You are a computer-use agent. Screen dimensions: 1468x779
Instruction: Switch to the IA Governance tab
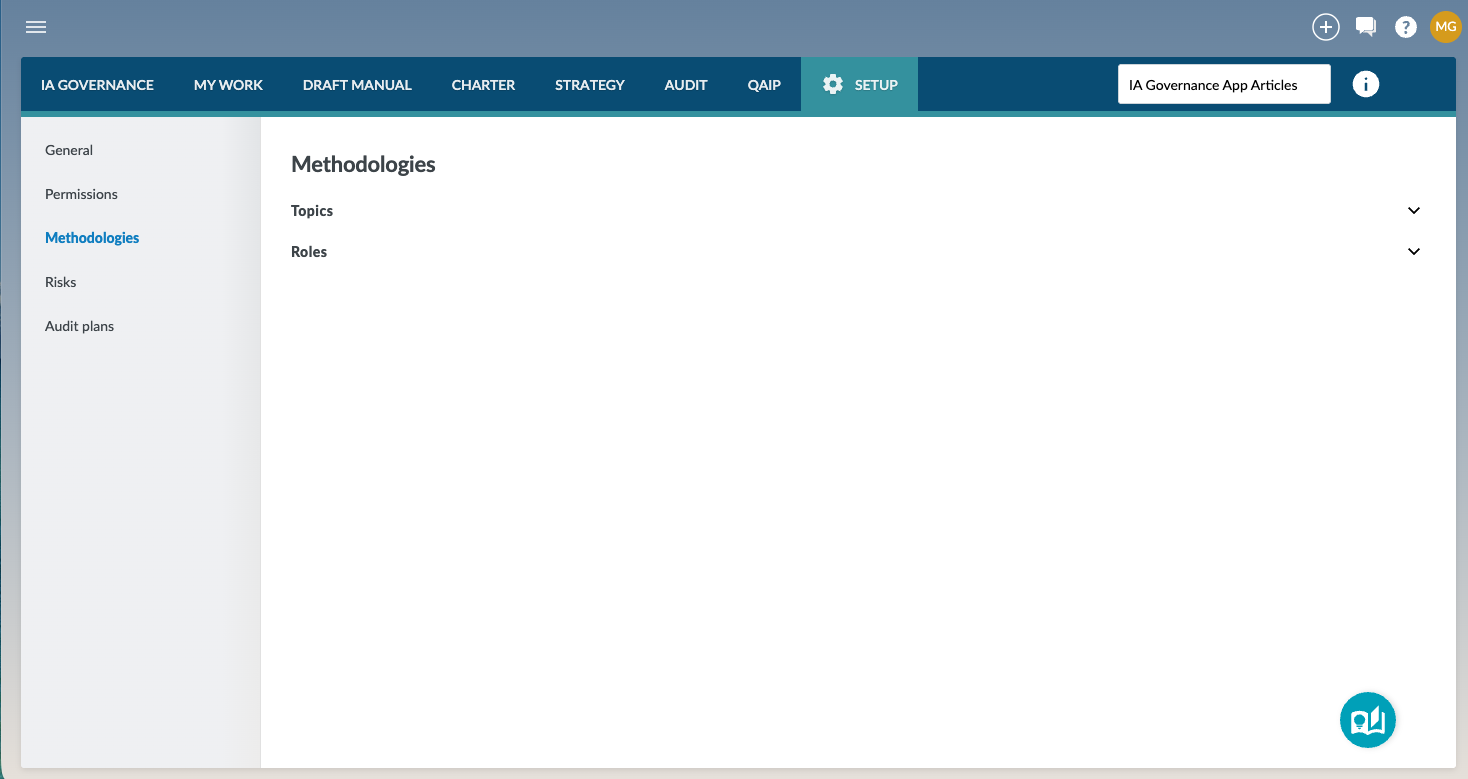97,85
